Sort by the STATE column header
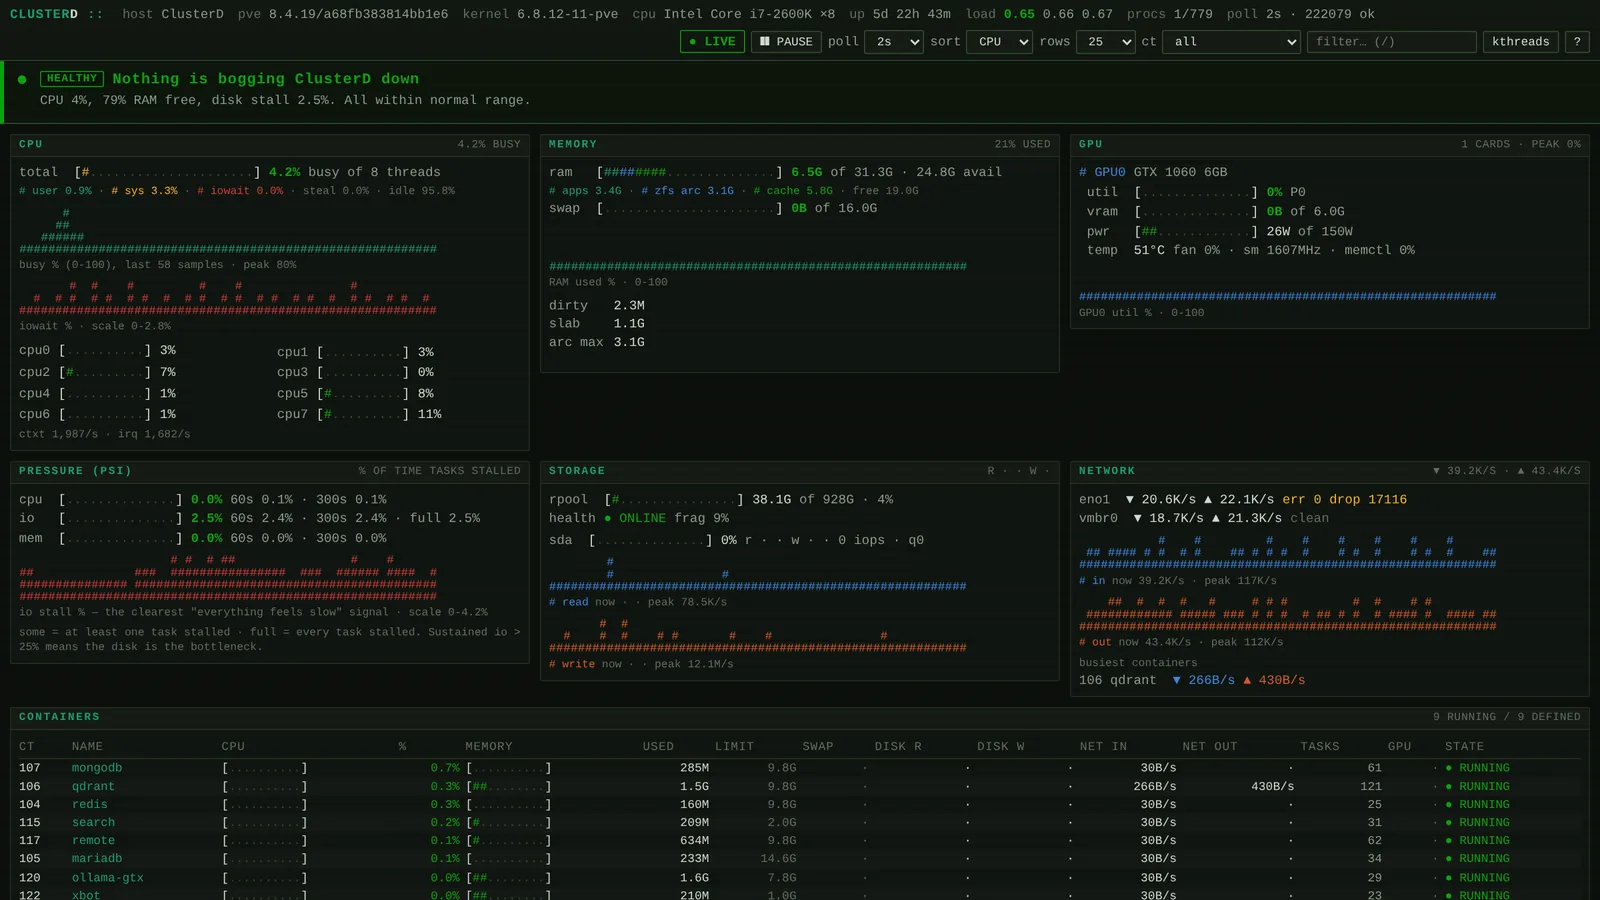 (x=1464, y=746)
